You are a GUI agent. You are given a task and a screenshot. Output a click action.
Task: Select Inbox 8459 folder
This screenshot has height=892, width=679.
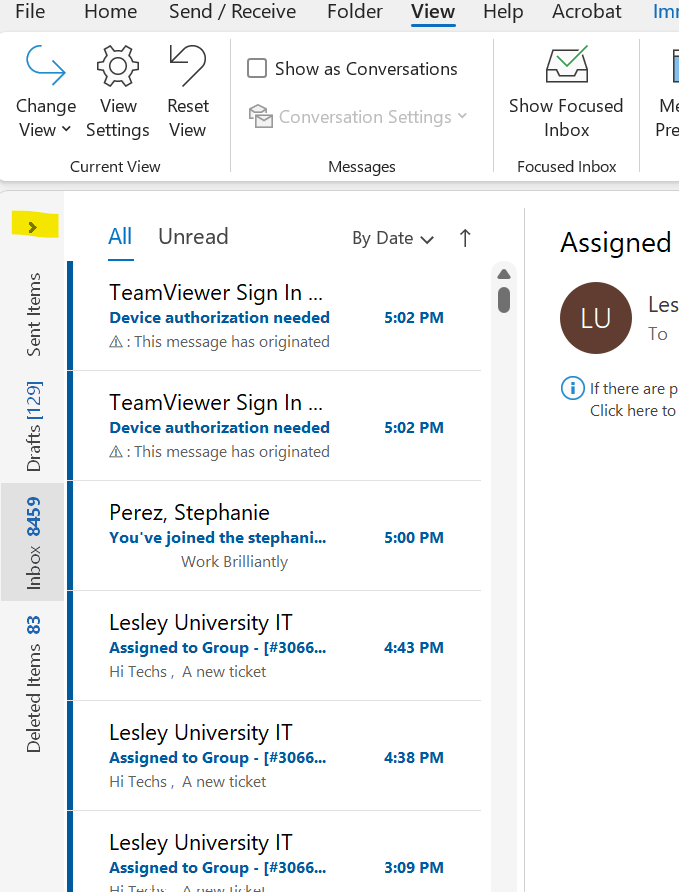[33, 542]
